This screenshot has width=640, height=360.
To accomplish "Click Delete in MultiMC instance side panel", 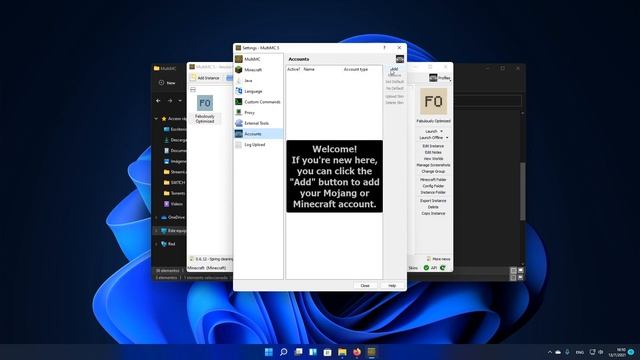I will 433,207.
